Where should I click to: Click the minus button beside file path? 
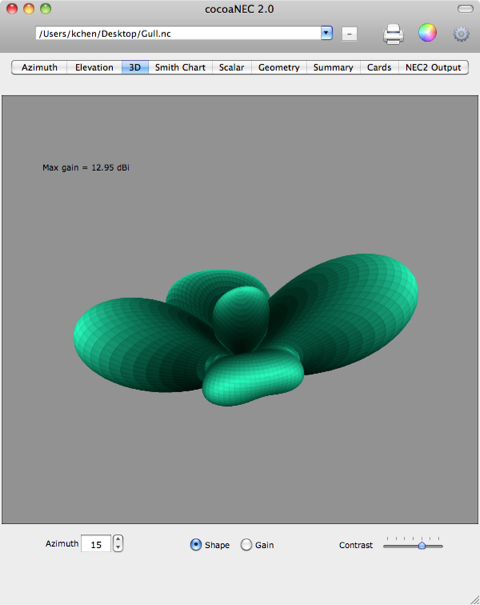pos(349,34)
